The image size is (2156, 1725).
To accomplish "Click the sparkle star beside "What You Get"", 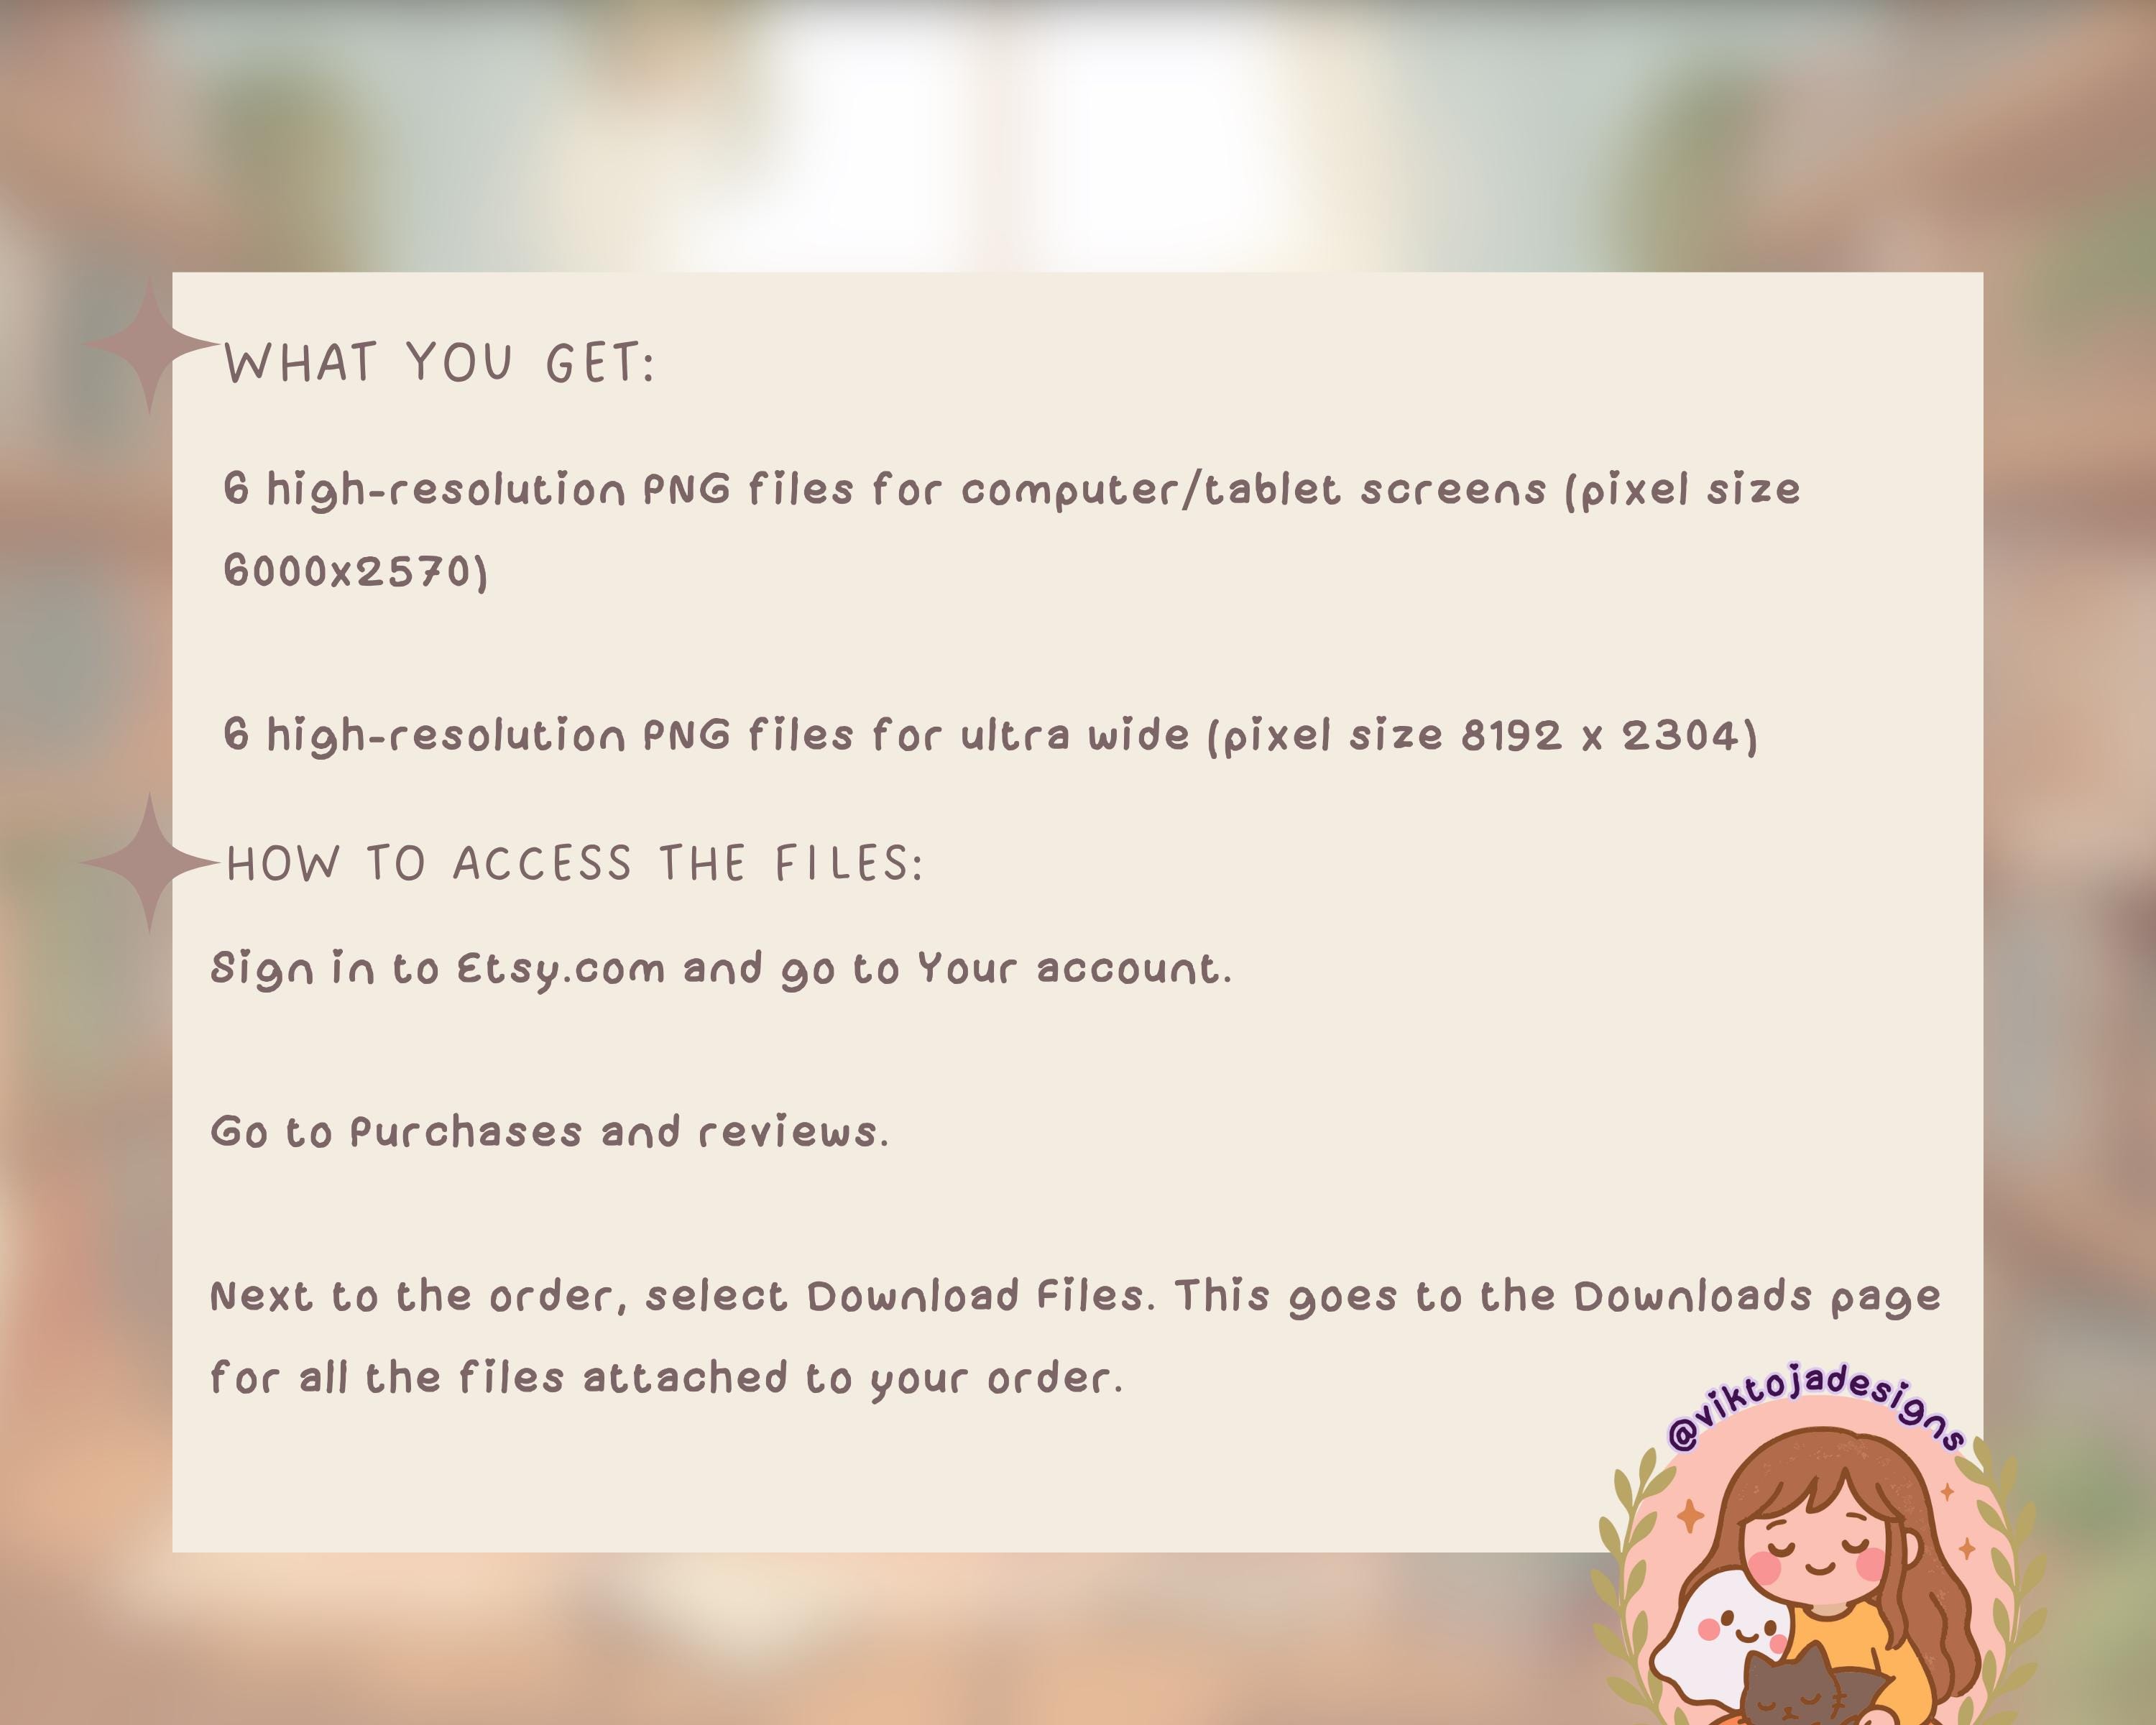I will 150,345.
